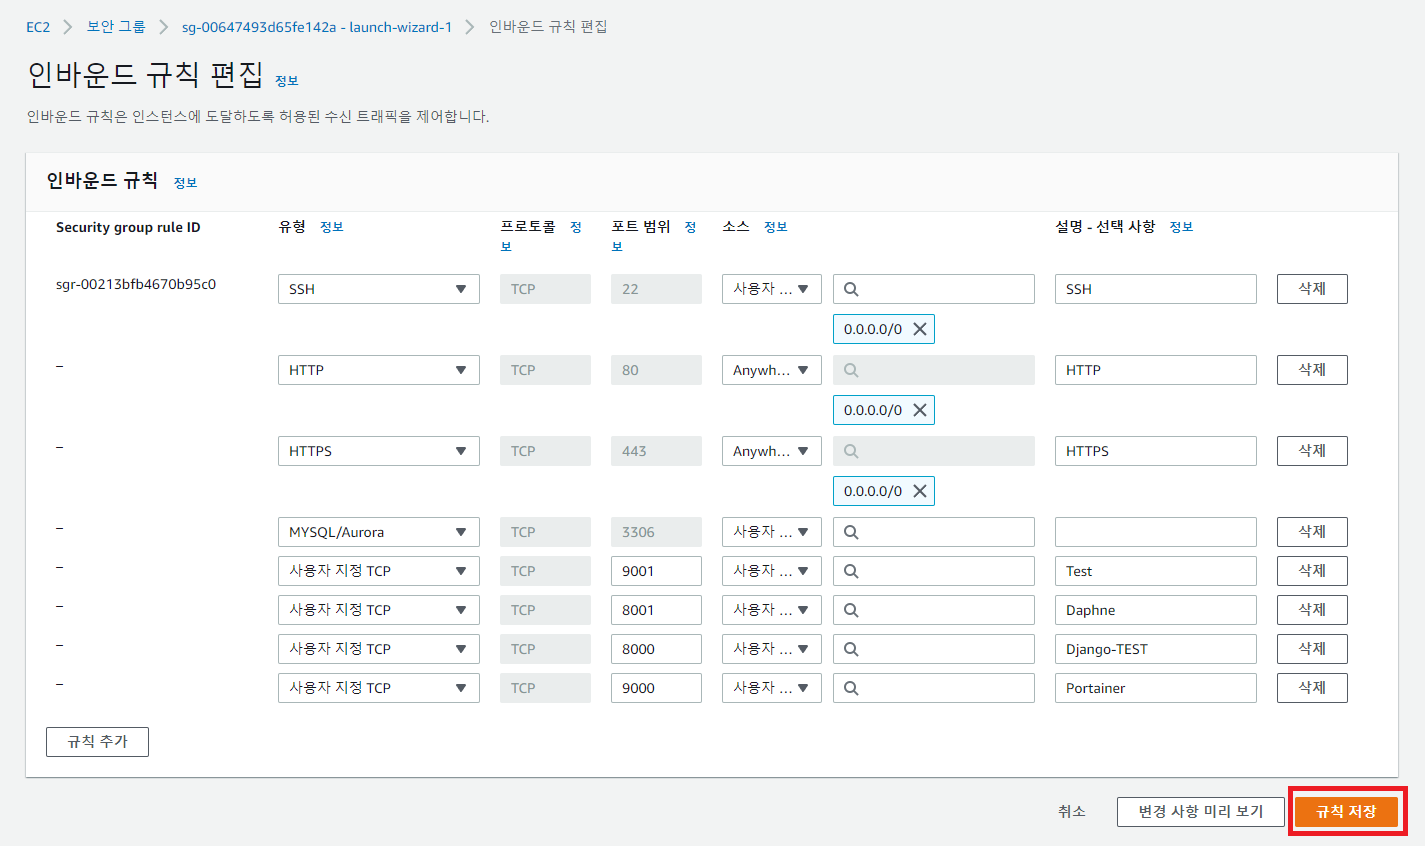Image resolution: width=1425 pixels, height=846 pixels.
Task: Click port range field with 9001
Action: tap(656, 571)
